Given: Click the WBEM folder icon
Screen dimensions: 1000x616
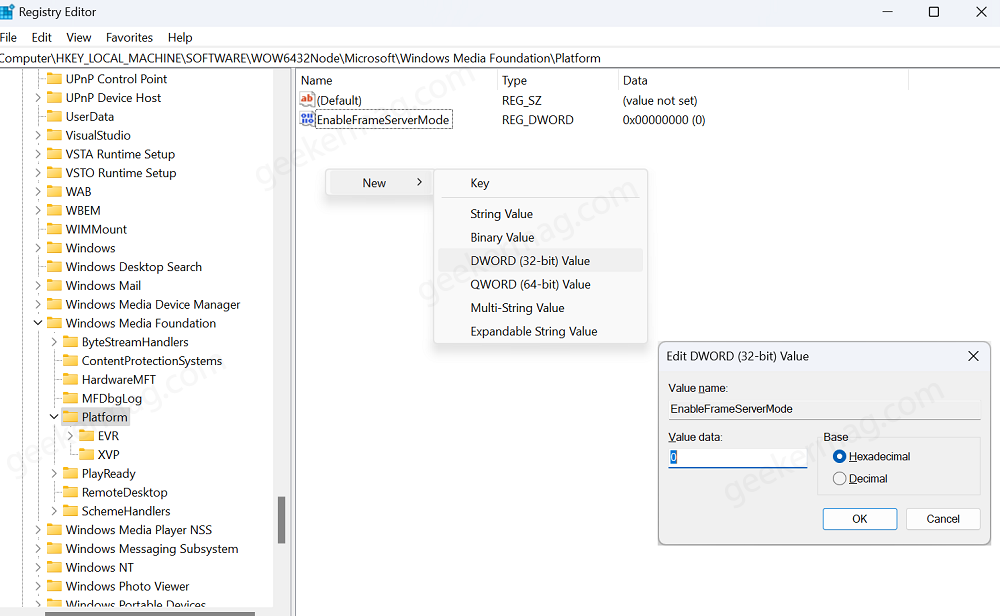Looking at the screenshot, I should pyautogui.click(x=55, y=210).
